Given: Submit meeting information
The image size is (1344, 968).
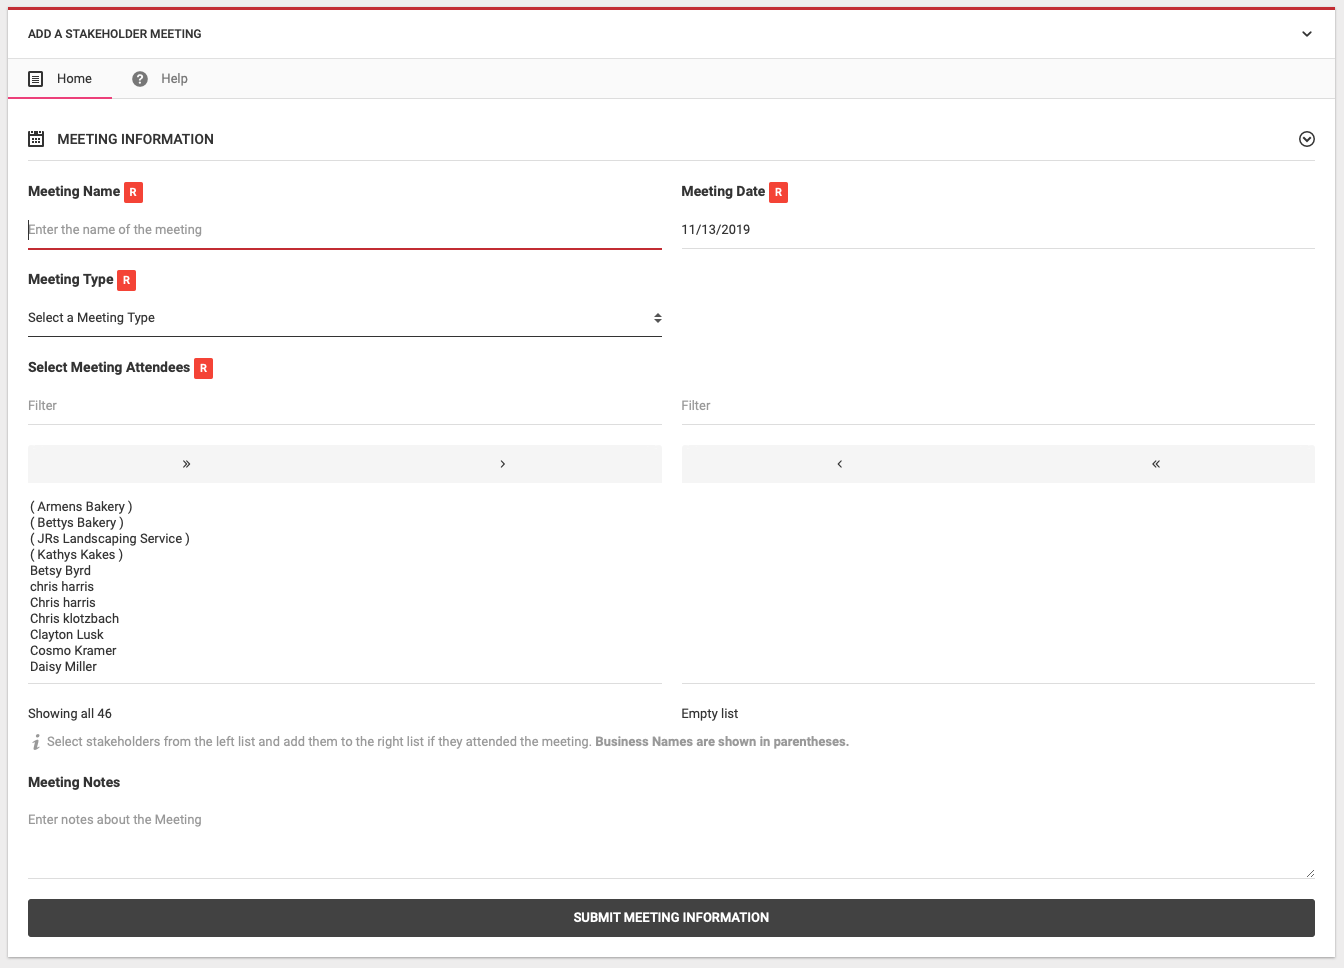Looking at the screenshot, I should point(671,917).
